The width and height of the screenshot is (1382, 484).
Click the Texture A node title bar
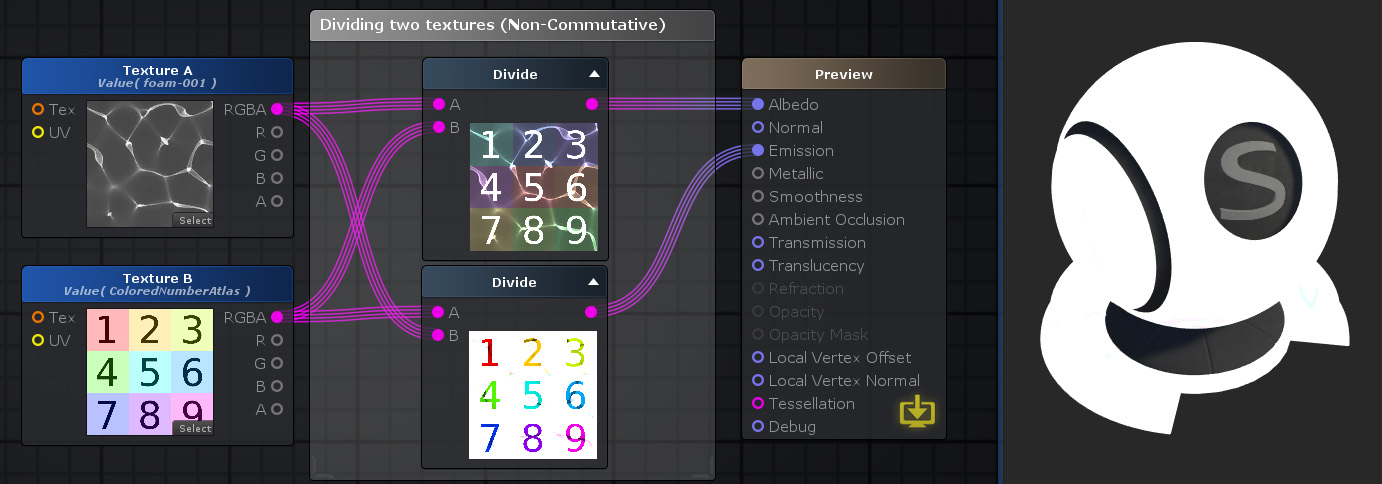pos(157,76)
